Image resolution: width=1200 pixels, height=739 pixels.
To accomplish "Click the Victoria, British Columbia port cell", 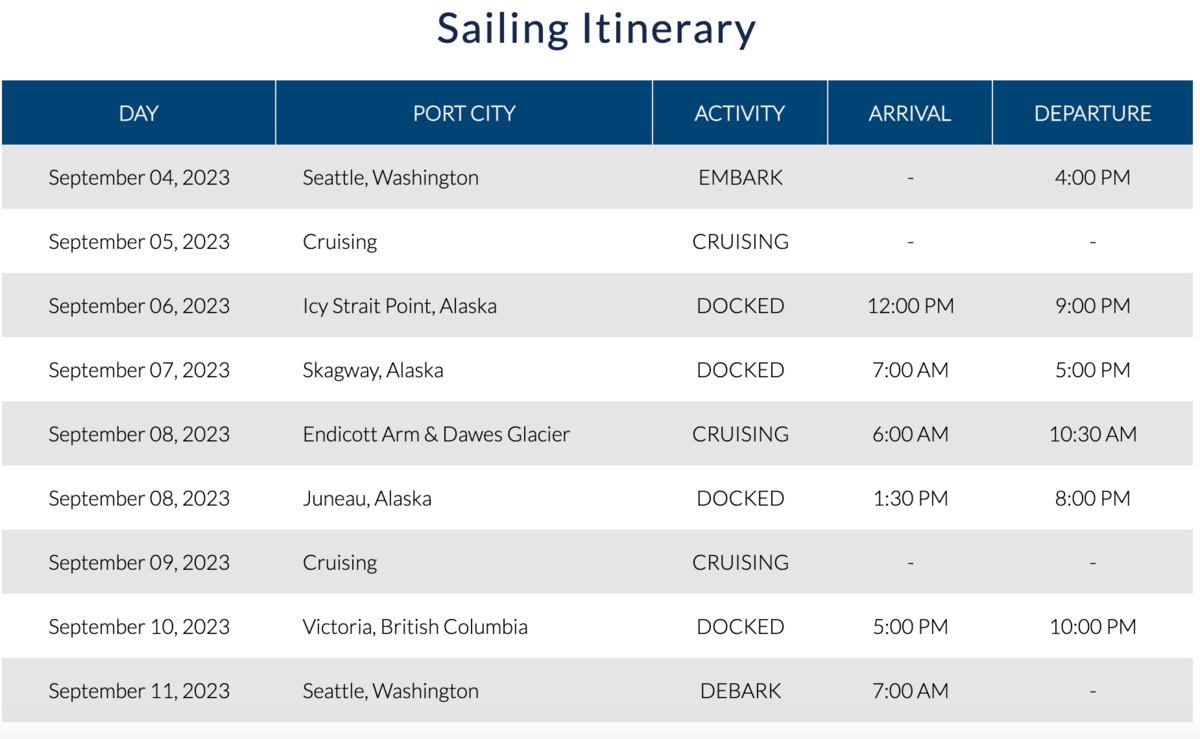I will tap(415, 627).
